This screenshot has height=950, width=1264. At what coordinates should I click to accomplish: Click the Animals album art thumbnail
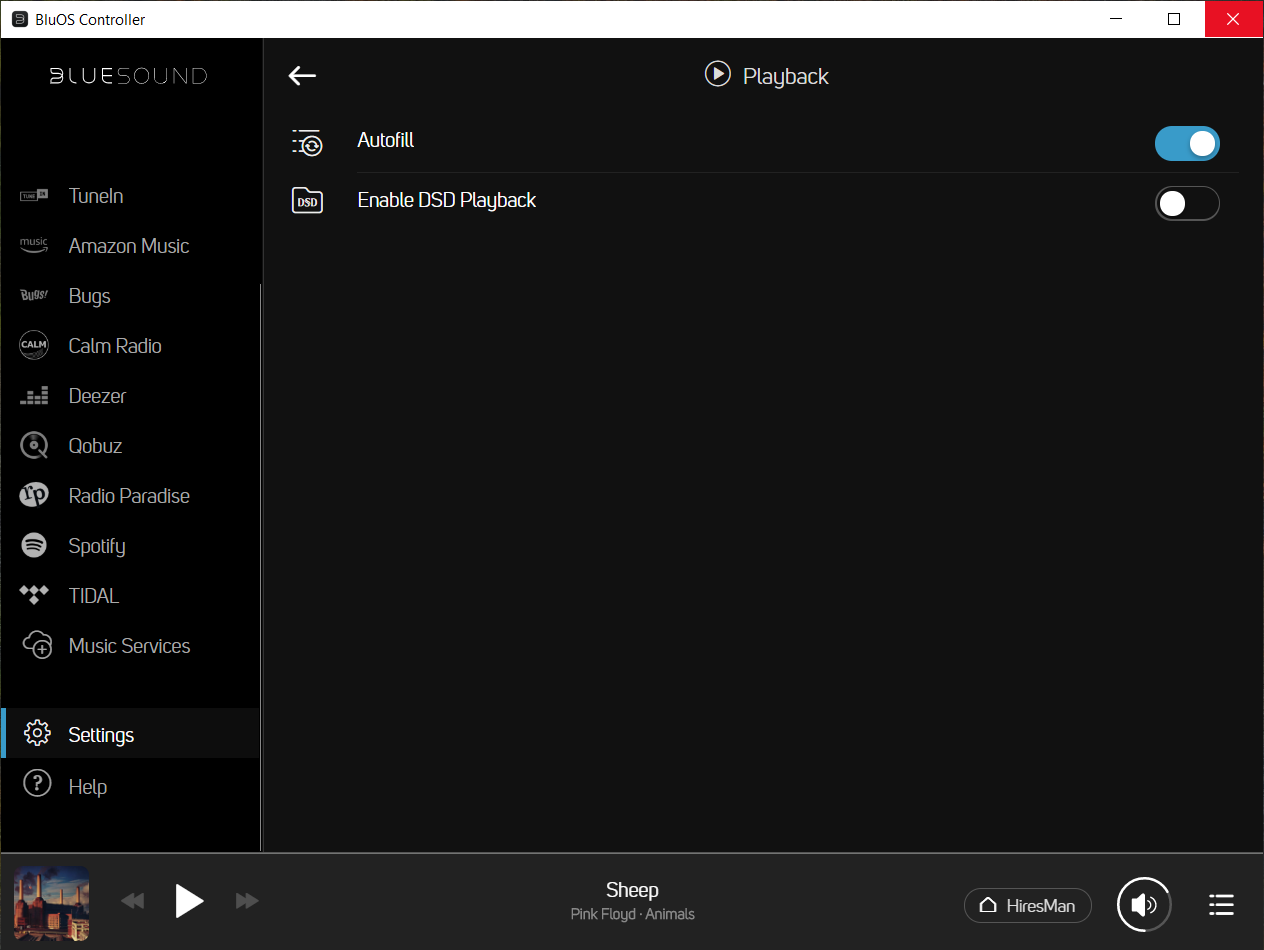point(52,904)
